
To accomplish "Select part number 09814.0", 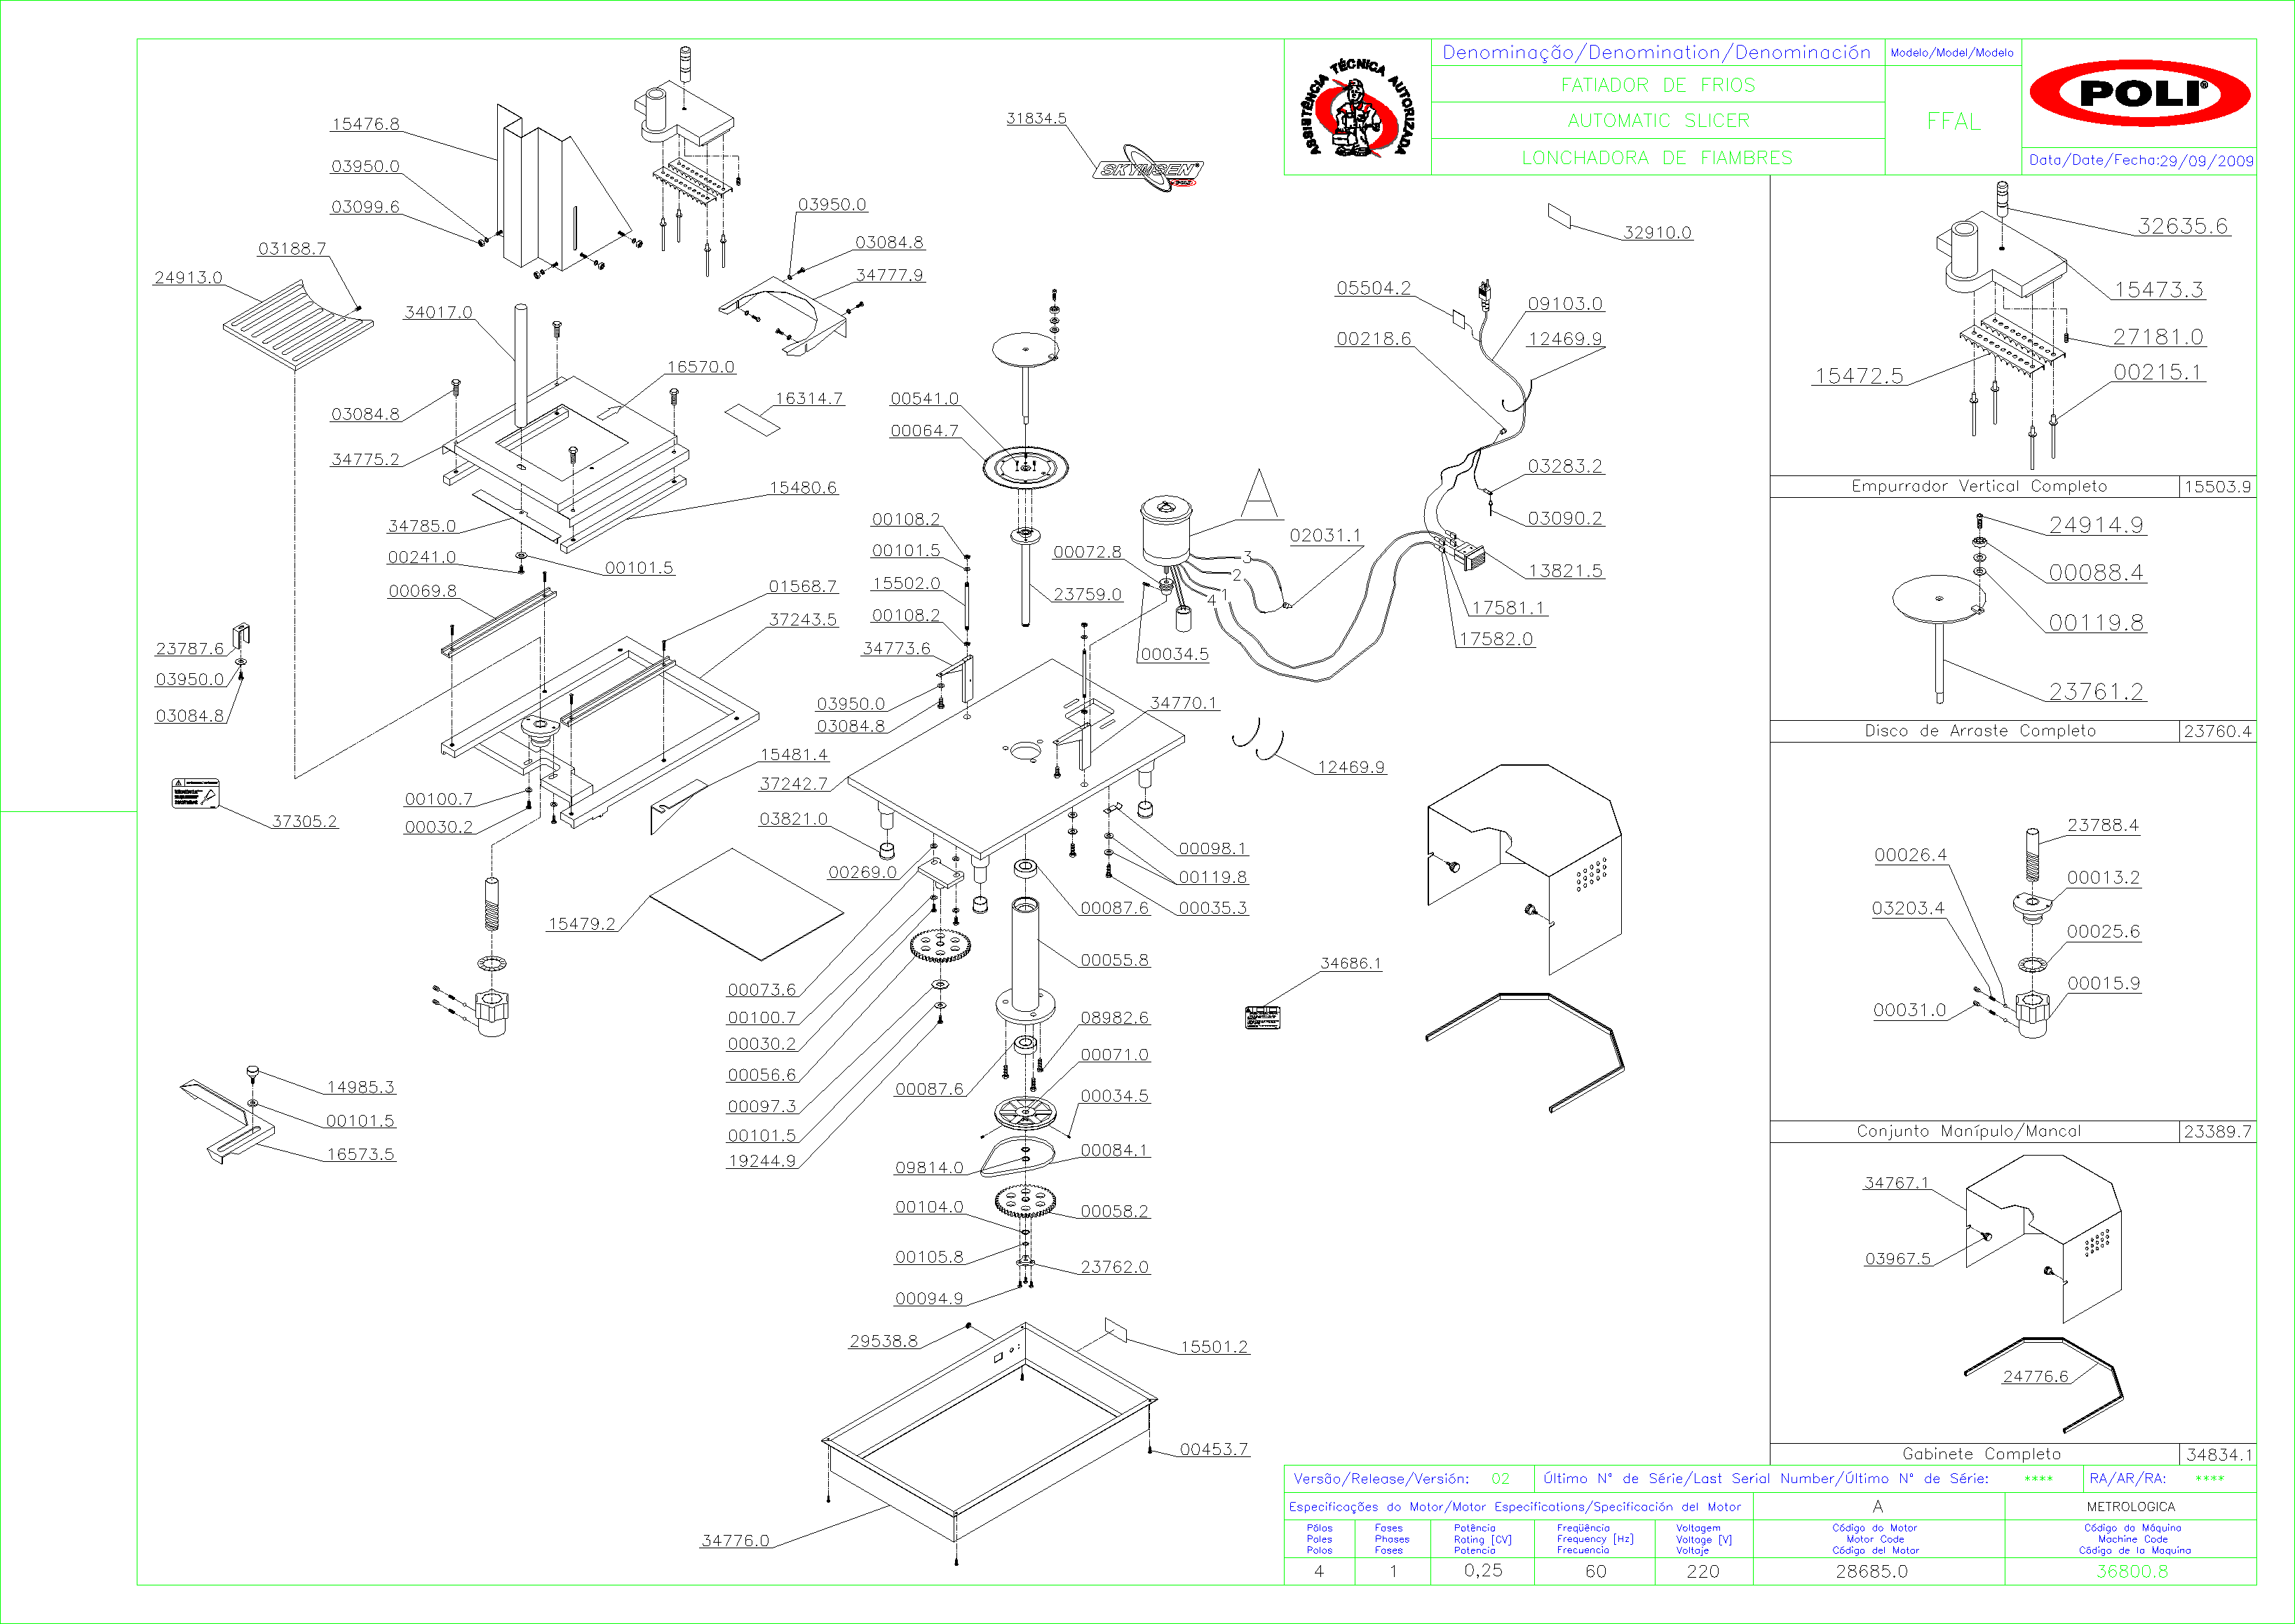I will pyautogui.click(x=929, y=1169).
